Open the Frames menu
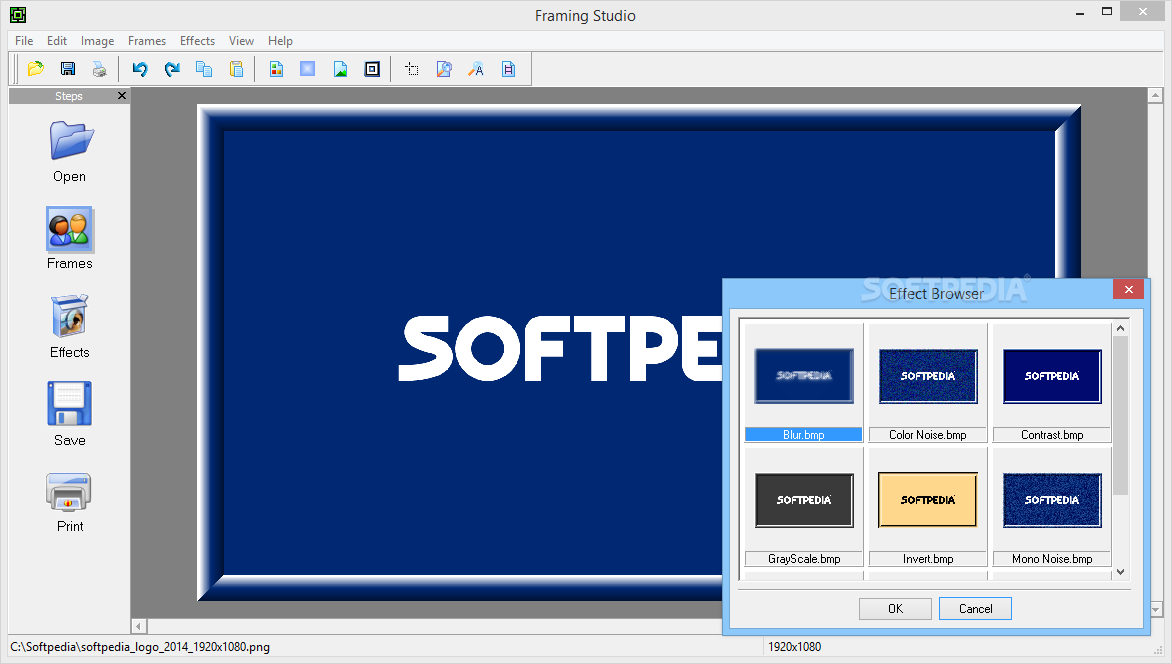Screen dimensions: 1172x664 (146, 40)
